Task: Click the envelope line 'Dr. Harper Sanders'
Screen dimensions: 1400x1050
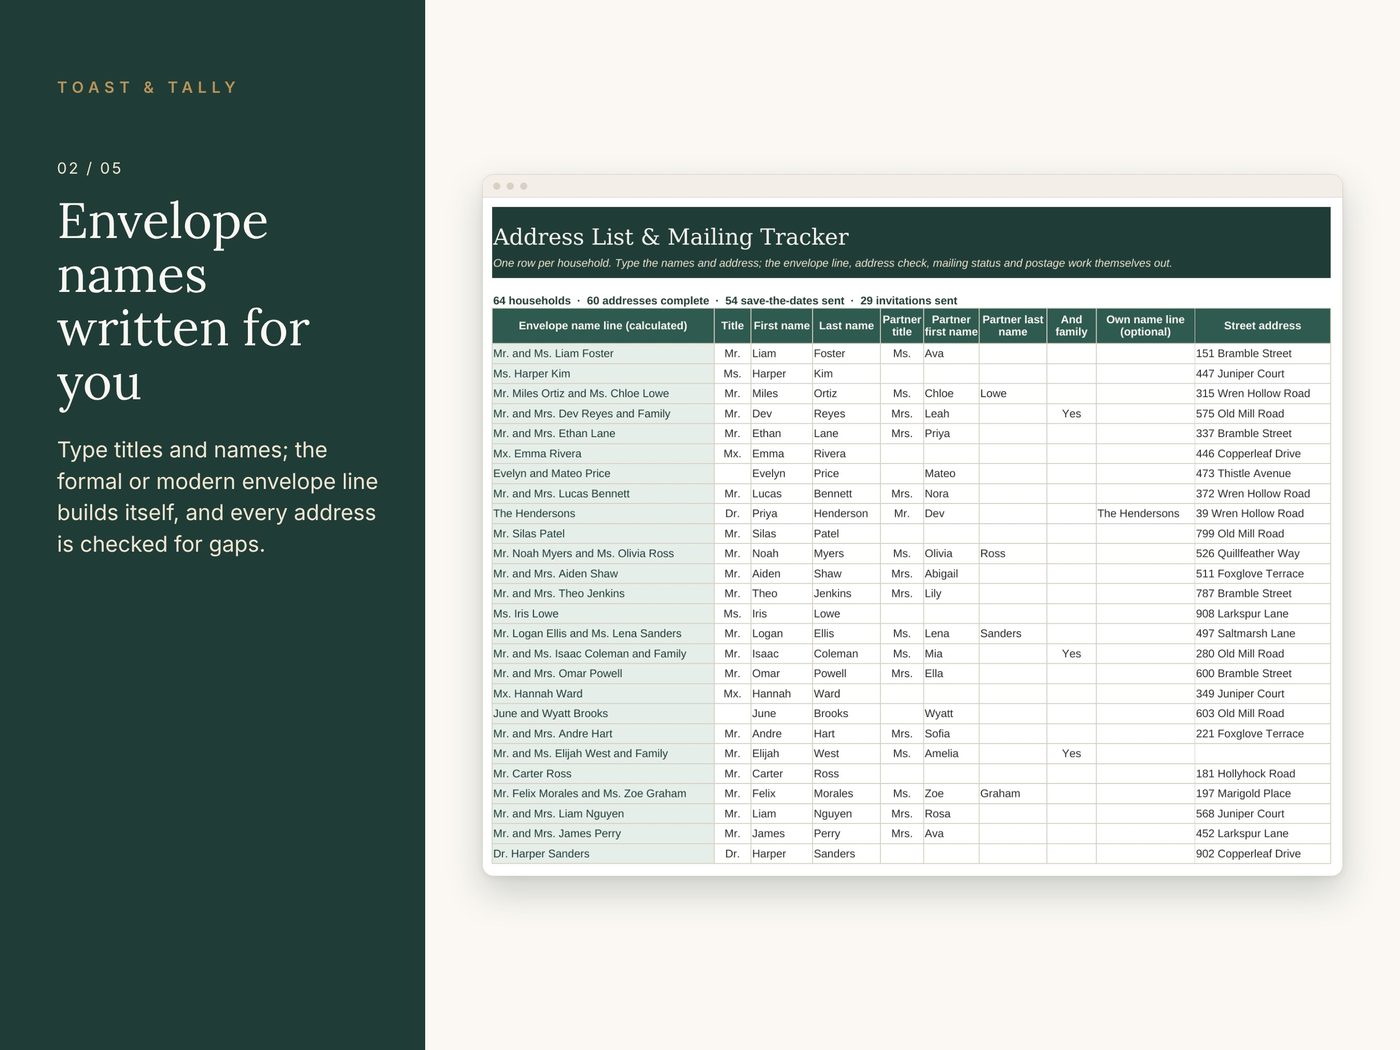Action: click(x=603, y=854)
